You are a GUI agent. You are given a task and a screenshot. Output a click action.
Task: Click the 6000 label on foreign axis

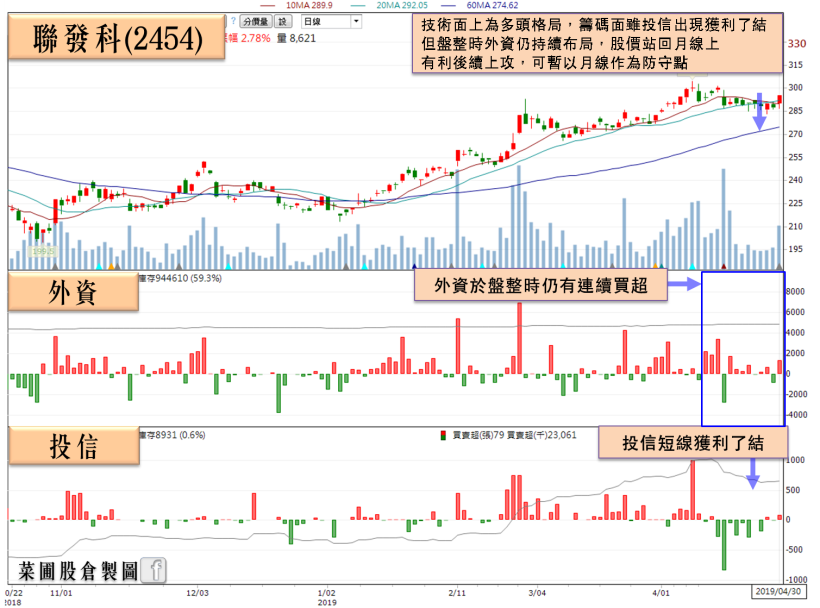coord(795,312)
